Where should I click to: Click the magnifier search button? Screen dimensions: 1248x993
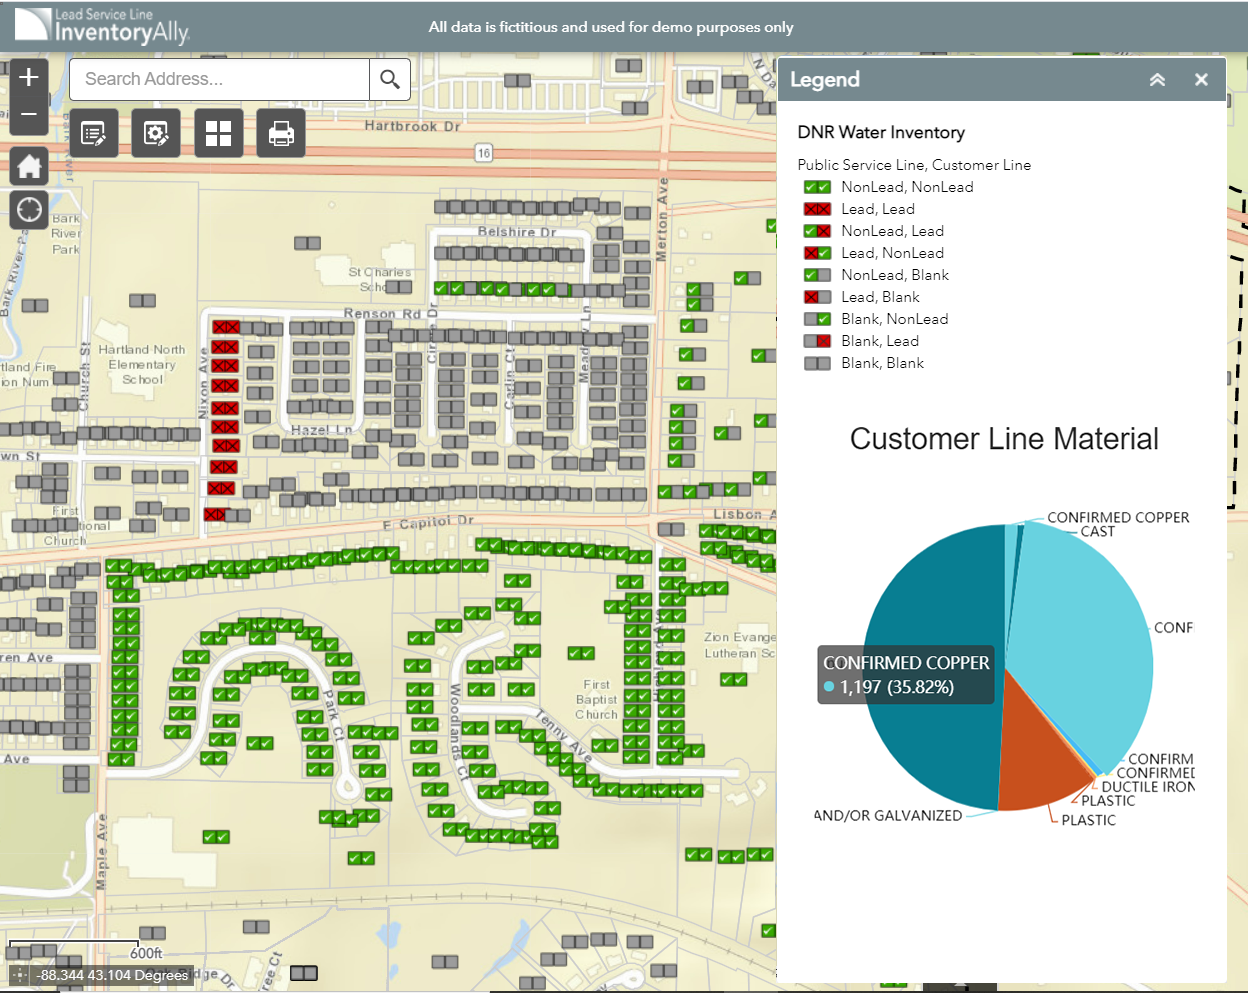click(x=390, y=79)
